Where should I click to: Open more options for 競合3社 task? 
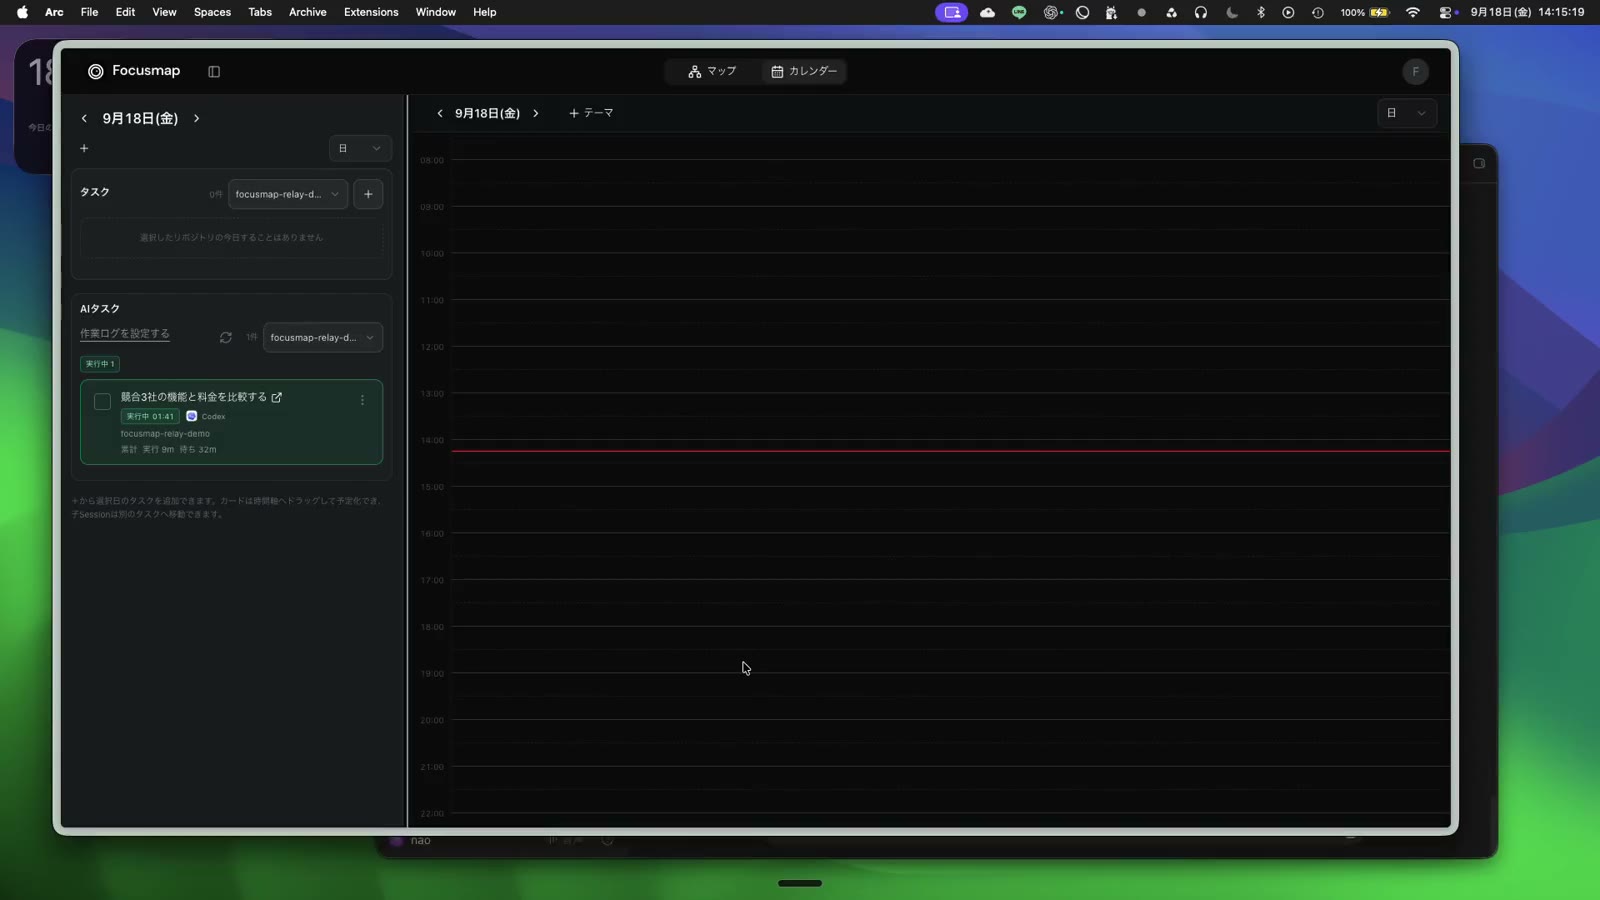[x=362, y=401]
